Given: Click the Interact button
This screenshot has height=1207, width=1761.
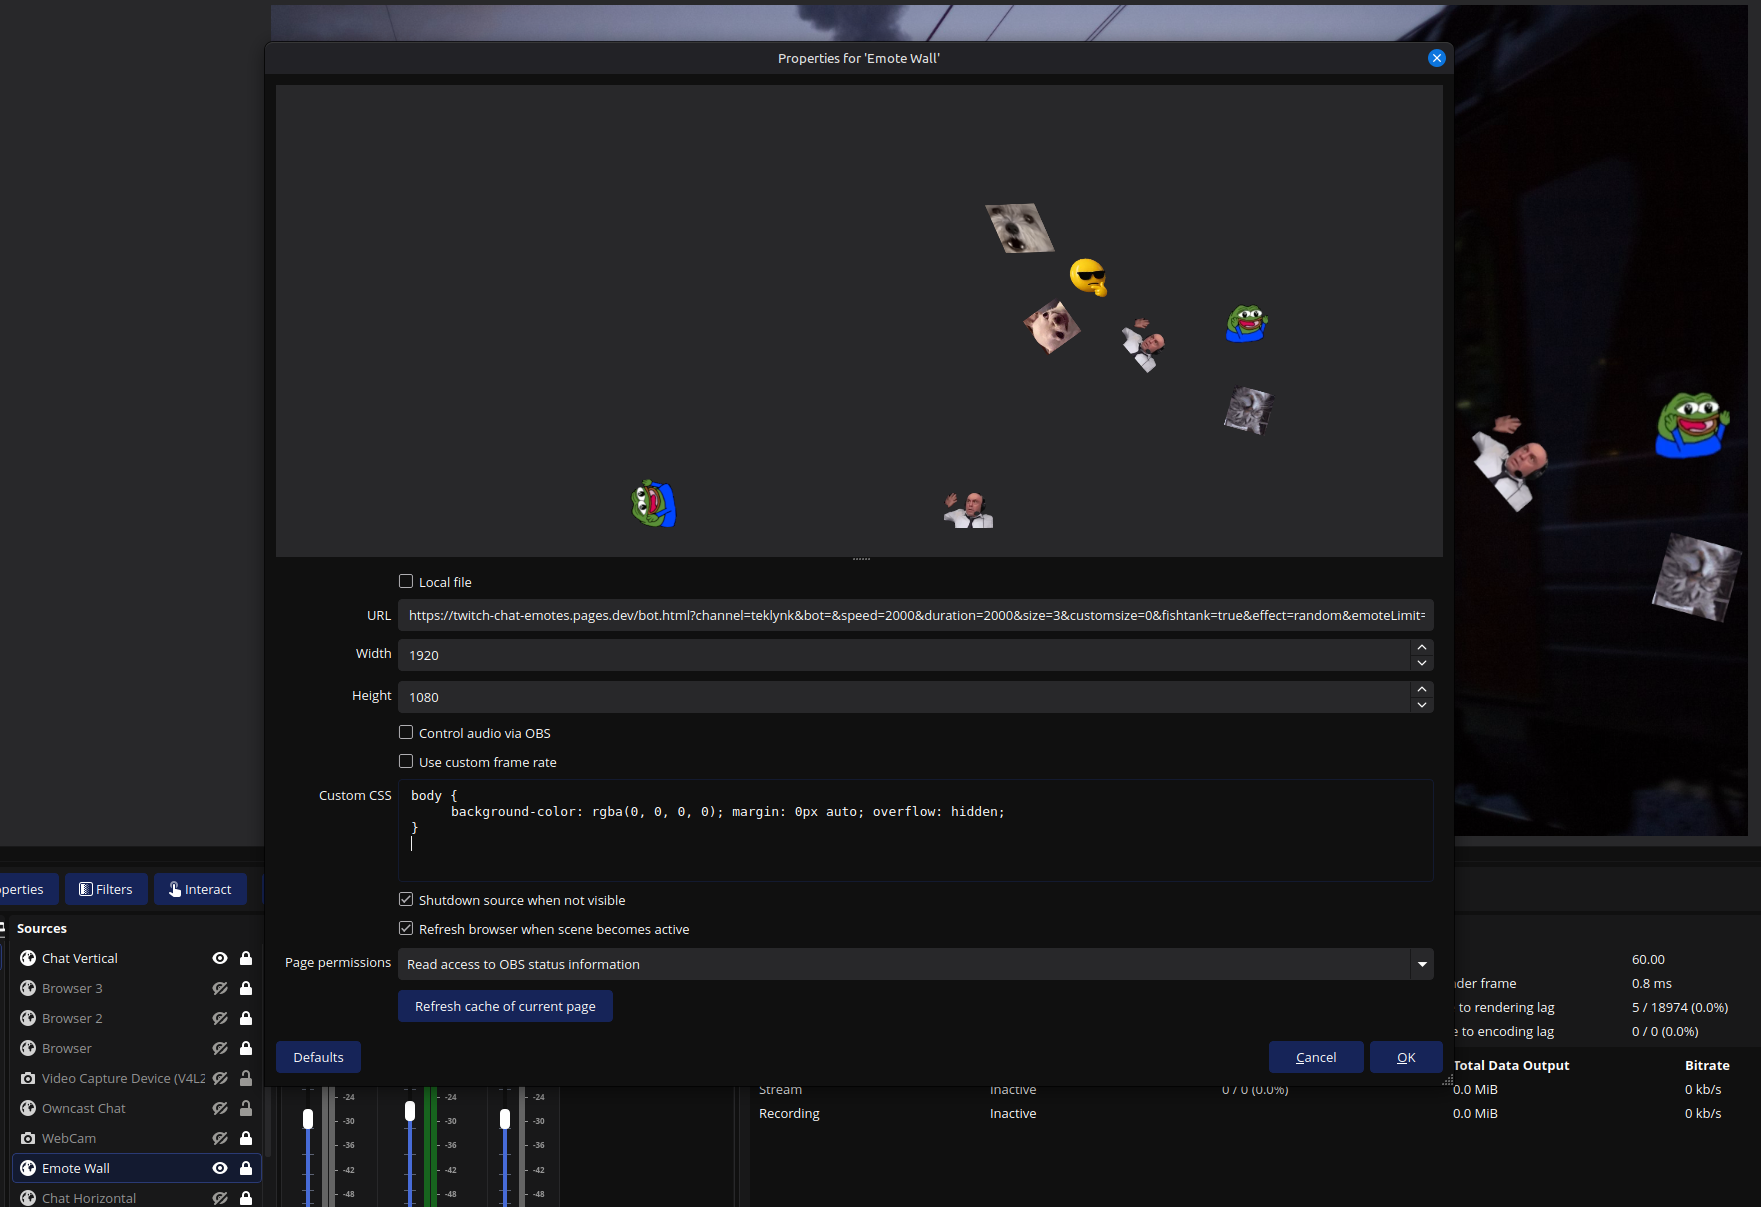Looking at the screenshot, I should click(200, 889).
